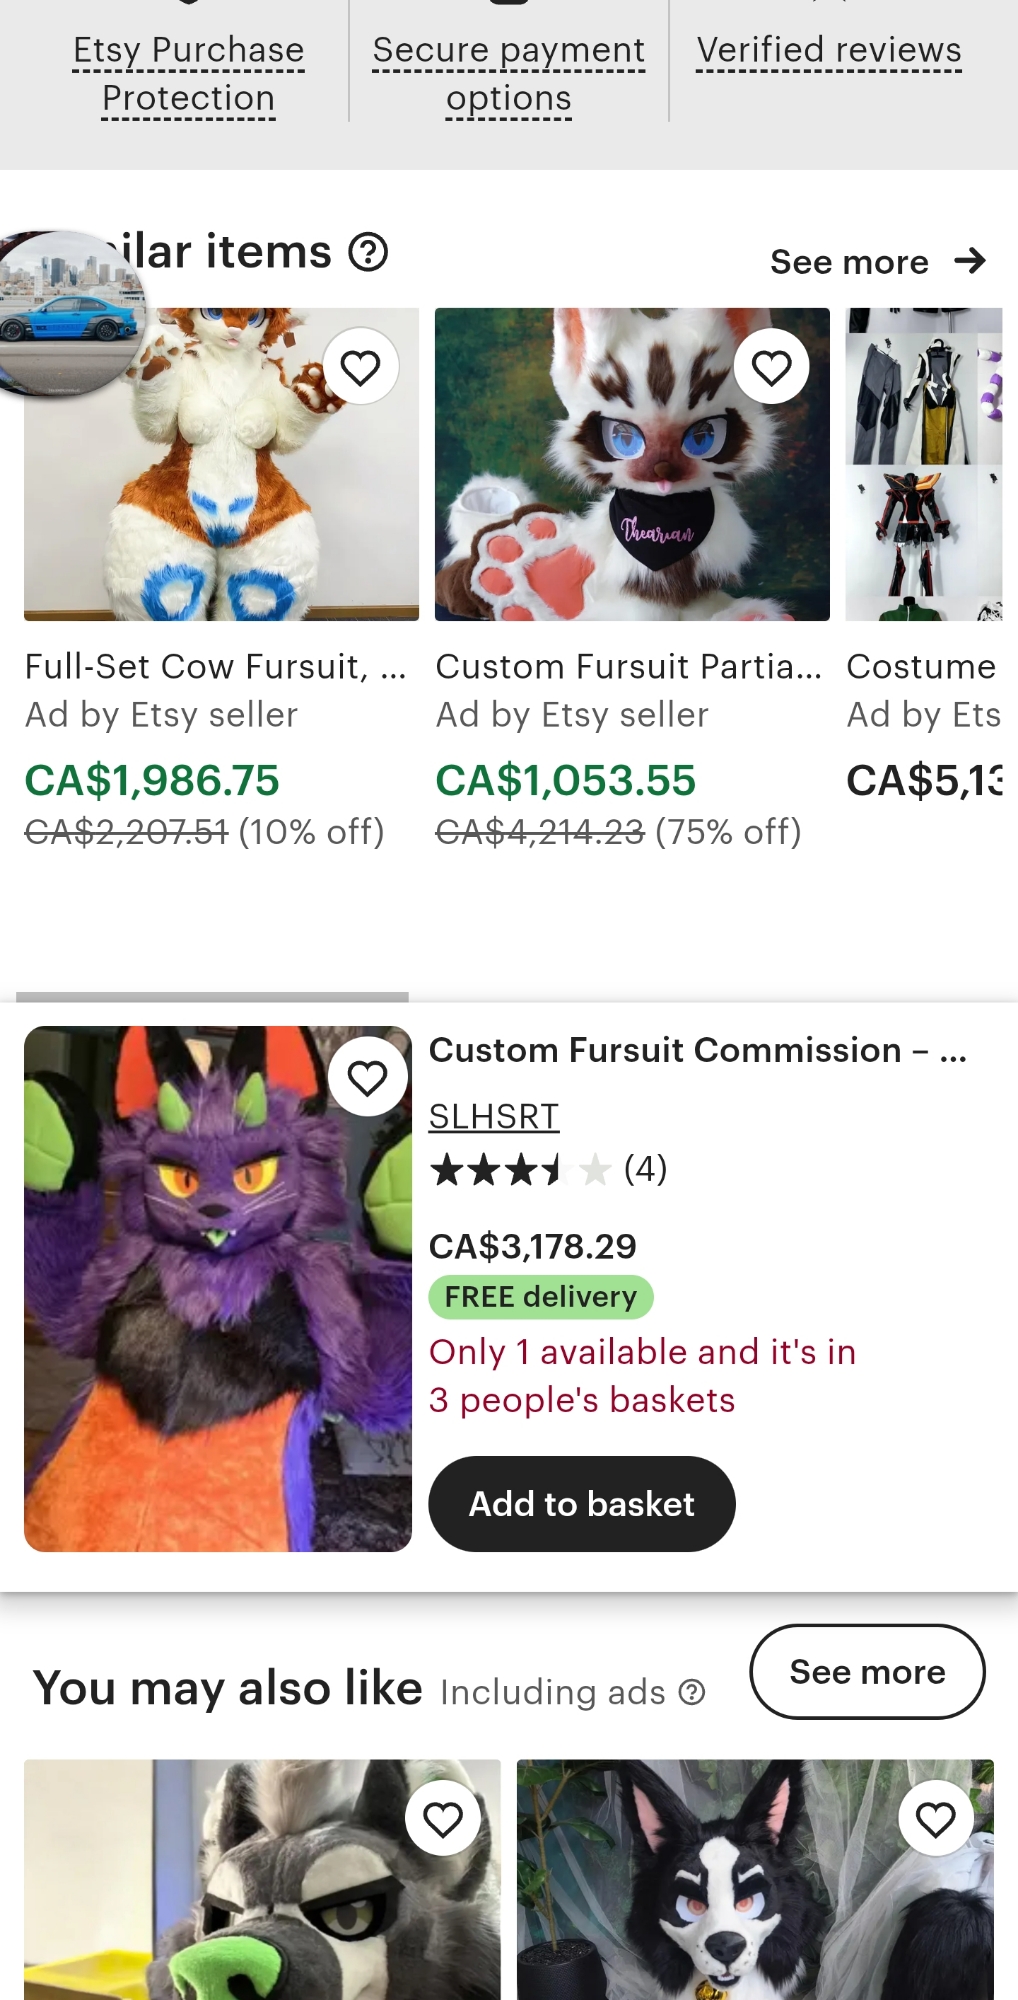The image size is (1018, 2000).
Task: Favorite the Full-Set Cow Fursuit listing
Action: pyautogui.click(x=360, y=367)
